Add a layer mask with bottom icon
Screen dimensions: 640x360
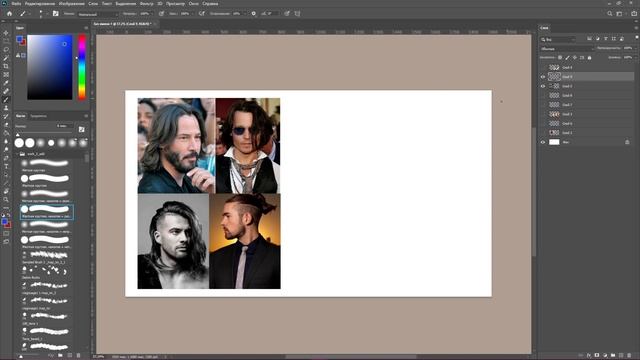tap(597, 356)
